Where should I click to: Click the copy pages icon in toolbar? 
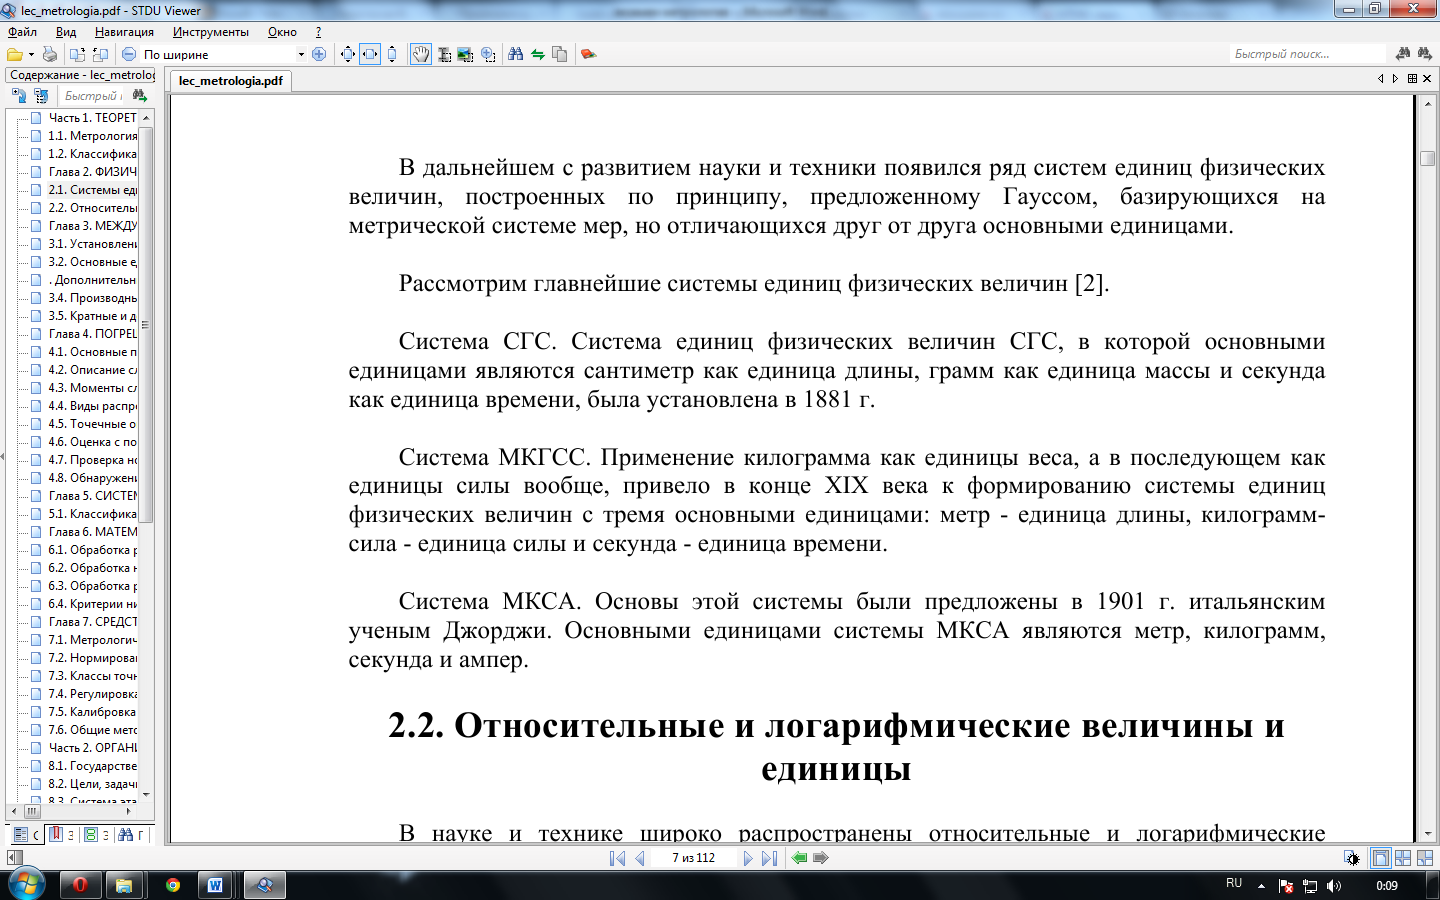(560, 54)
